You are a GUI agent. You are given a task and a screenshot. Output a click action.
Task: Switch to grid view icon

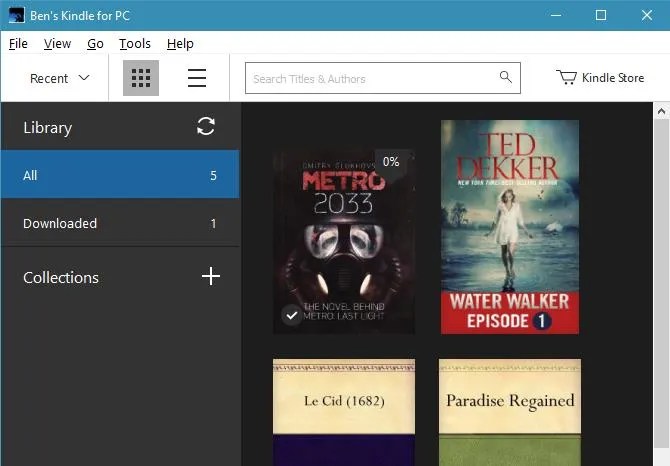tap(141, 78)
